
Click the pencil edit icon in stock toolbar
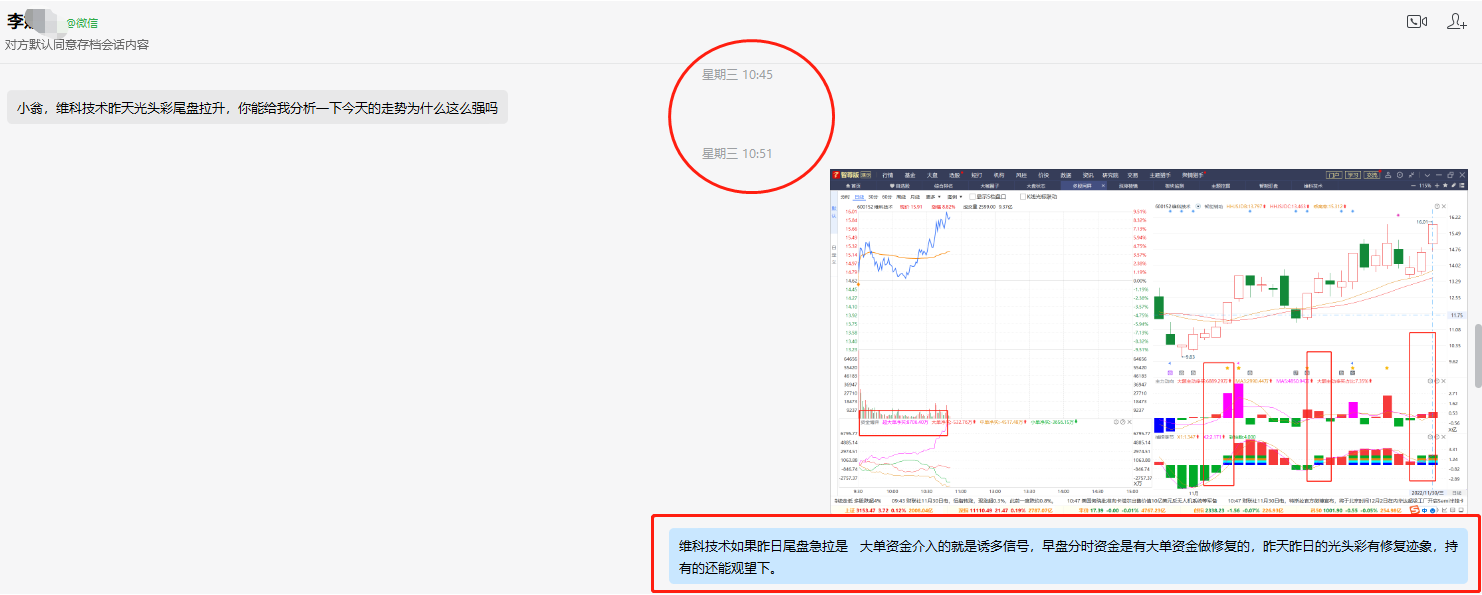click(1454, 185)
